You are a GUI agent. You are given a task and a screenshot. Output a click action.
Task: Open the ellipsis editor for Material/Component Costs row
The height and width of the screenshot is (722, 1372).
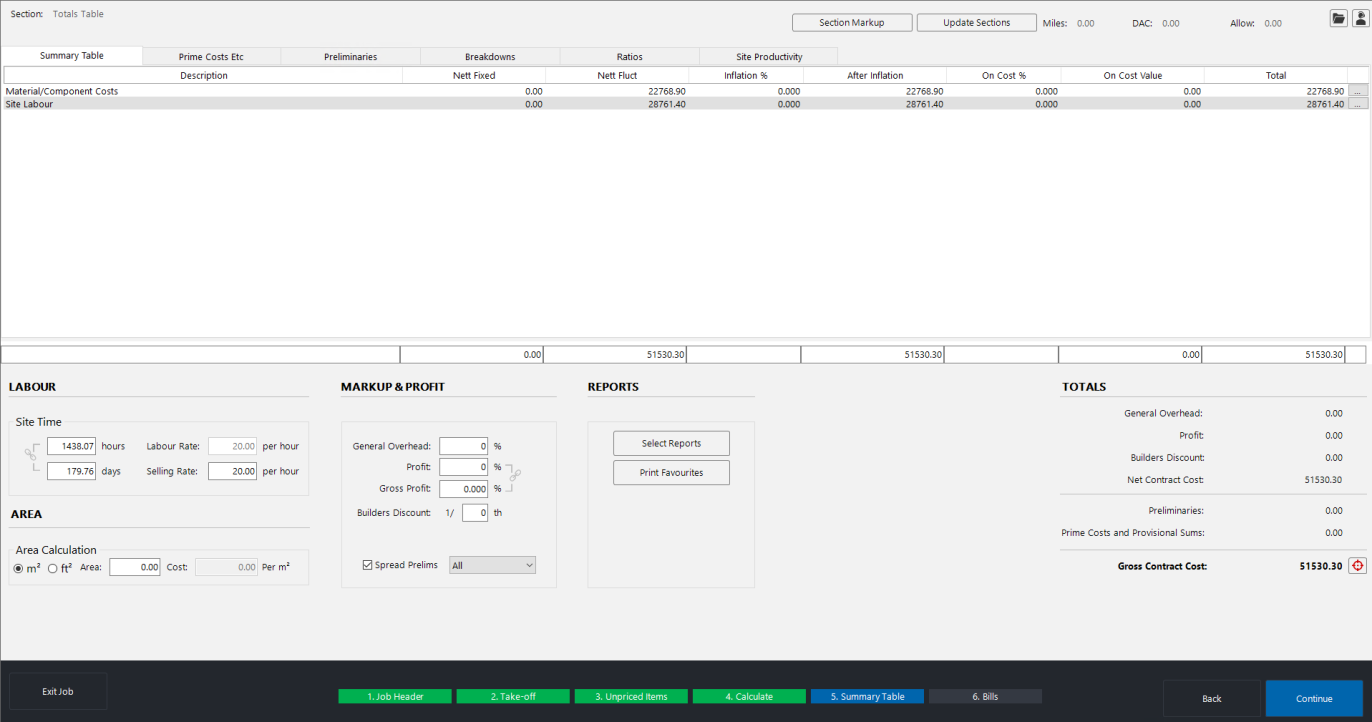(x=1356, y=91)
